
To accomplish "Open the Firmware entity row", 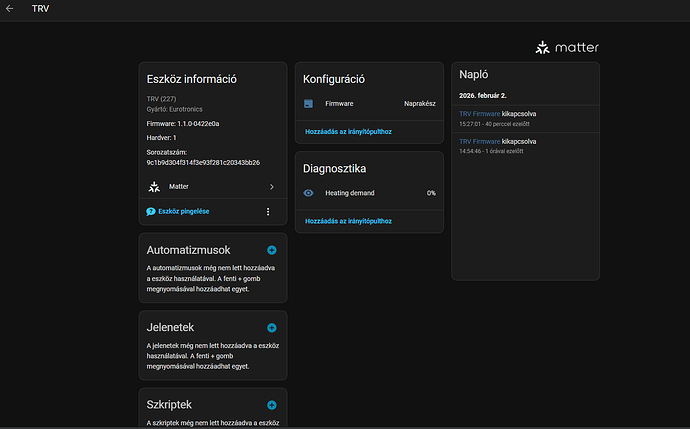I will tap(340, 103).
